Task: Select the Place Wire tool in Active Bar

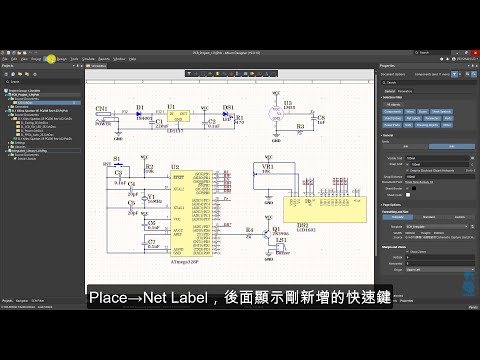Action: pyautogui.click(x=225, y=74)
